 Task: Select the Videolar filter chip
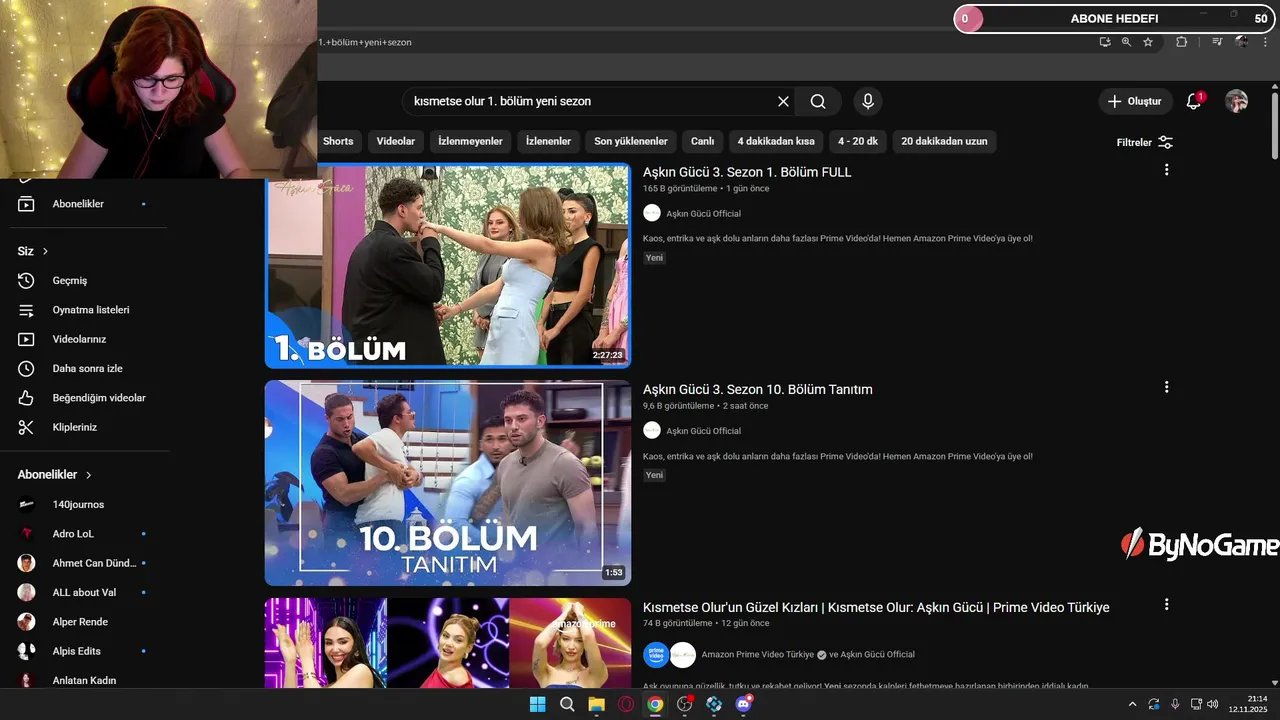tap(396, 141)
